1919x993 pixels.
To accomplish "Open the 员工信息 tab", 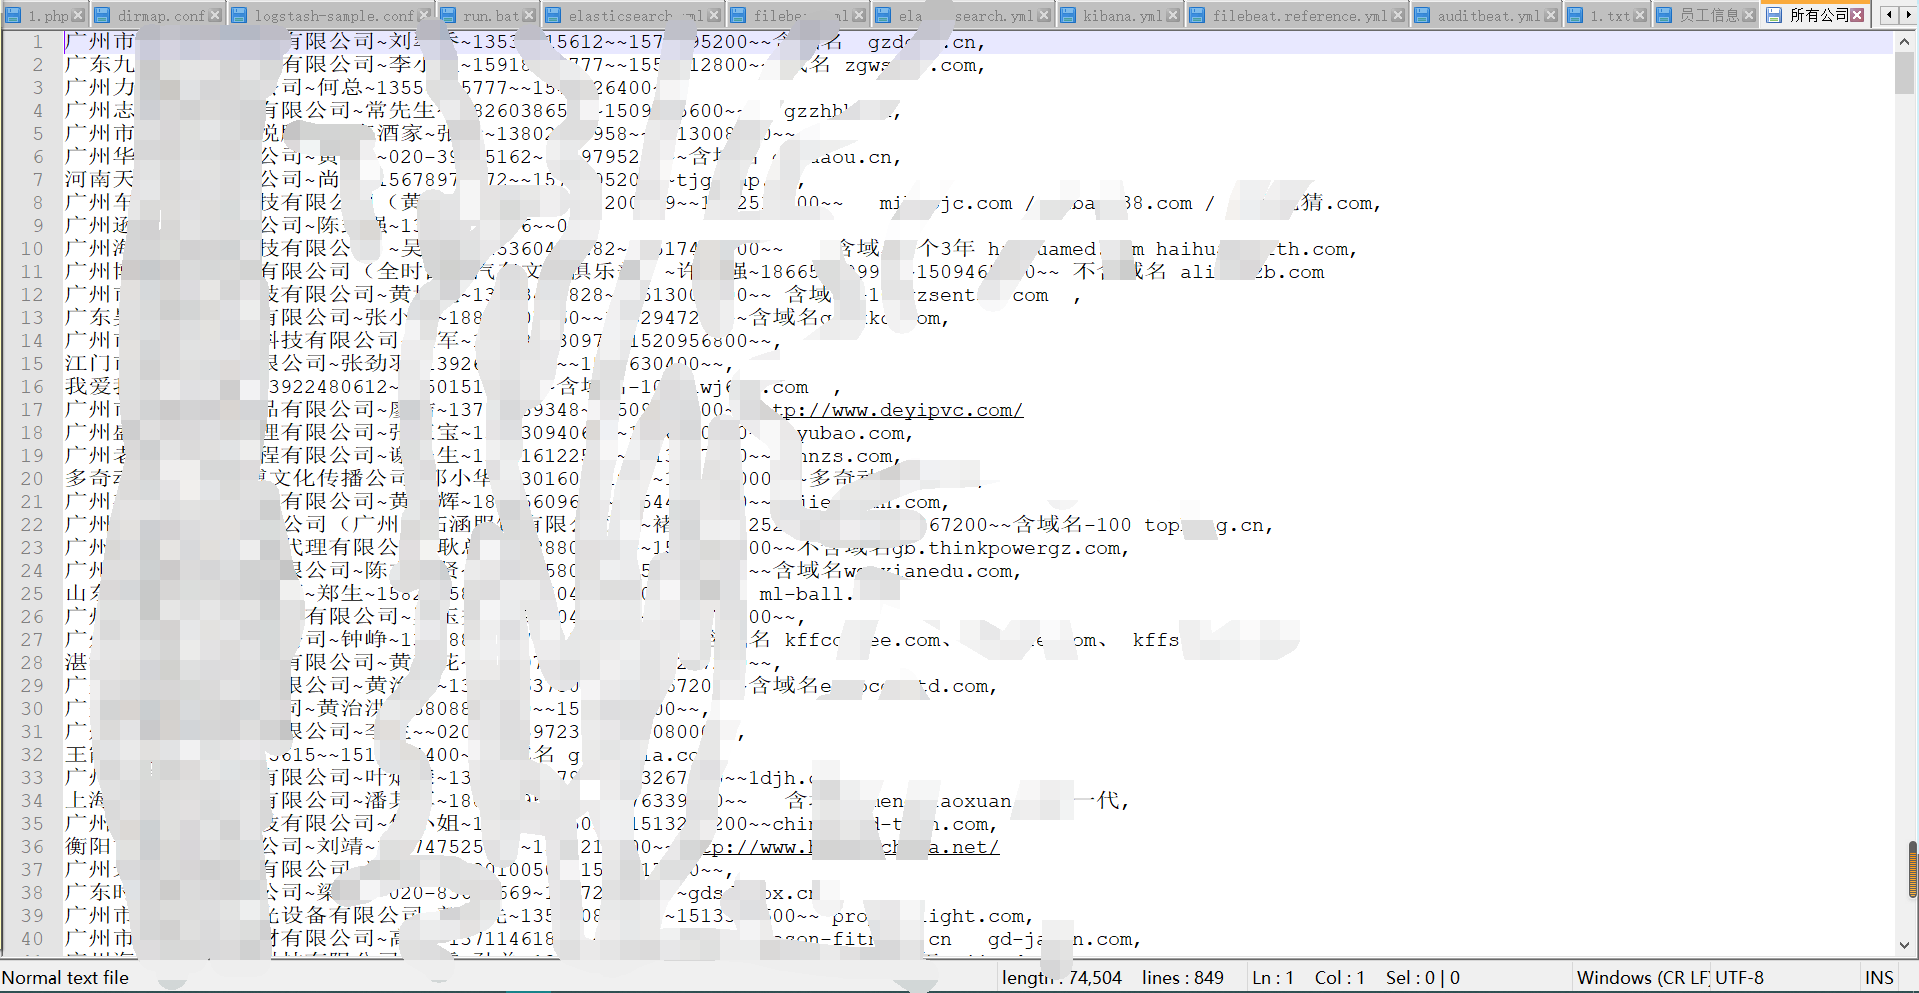I will pos(1707,15).
